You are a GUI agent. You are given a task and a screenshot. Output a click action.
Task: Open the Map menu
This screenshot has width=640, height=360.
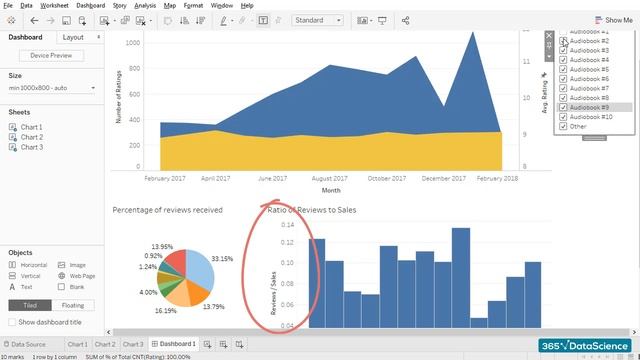click(x=170, y=5)
